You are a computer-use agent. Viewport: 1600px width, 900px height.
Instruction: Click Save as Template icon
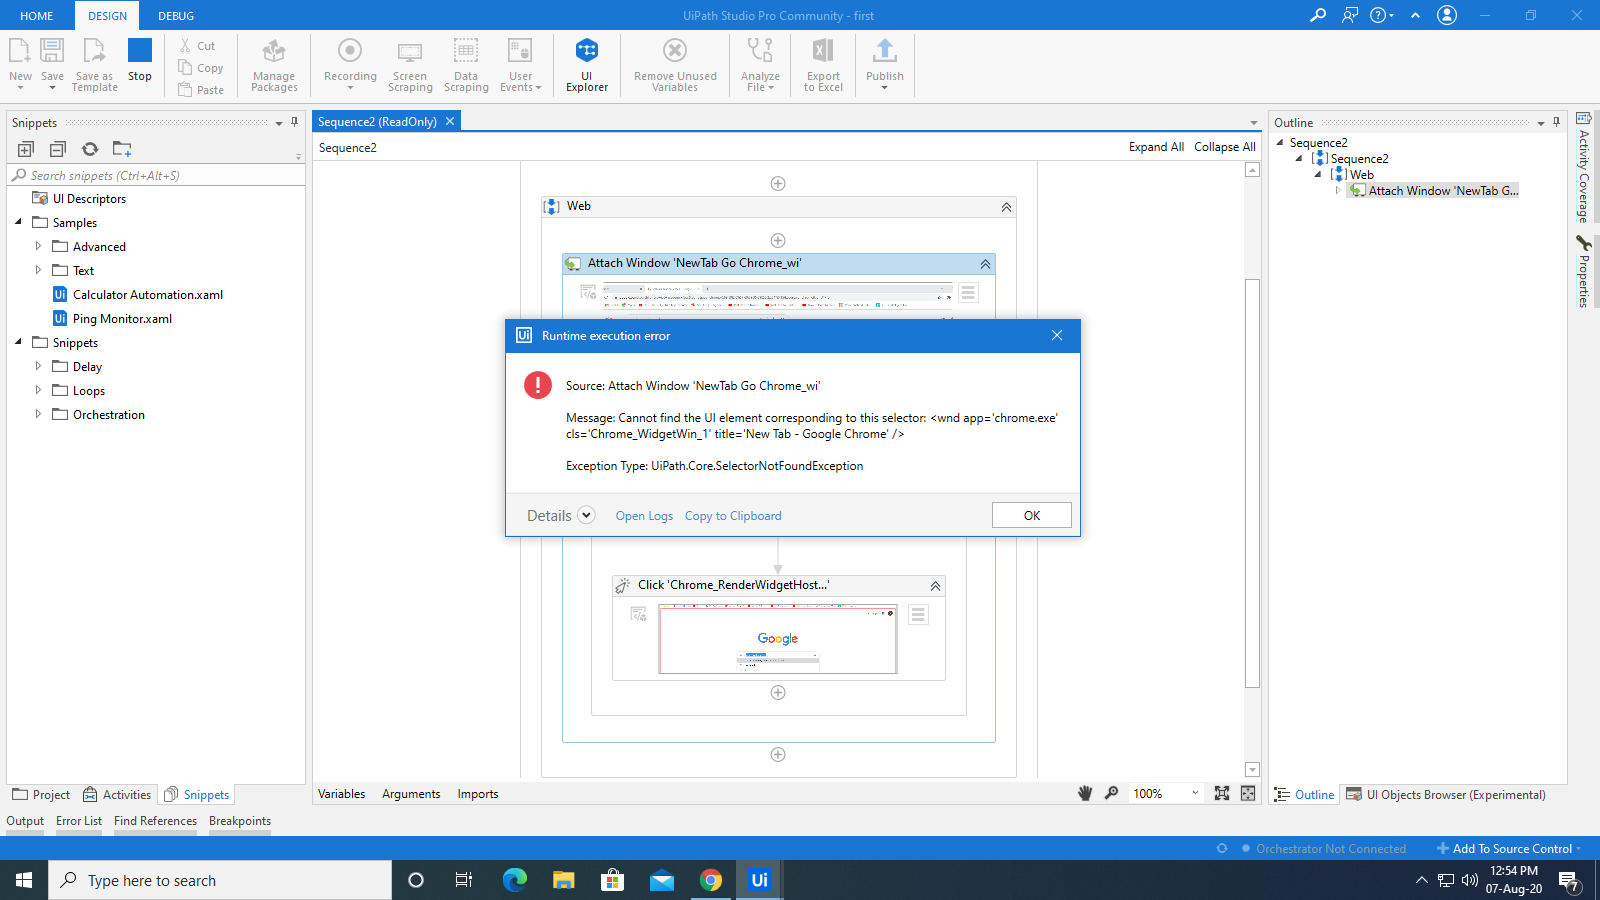pos(95,64)
